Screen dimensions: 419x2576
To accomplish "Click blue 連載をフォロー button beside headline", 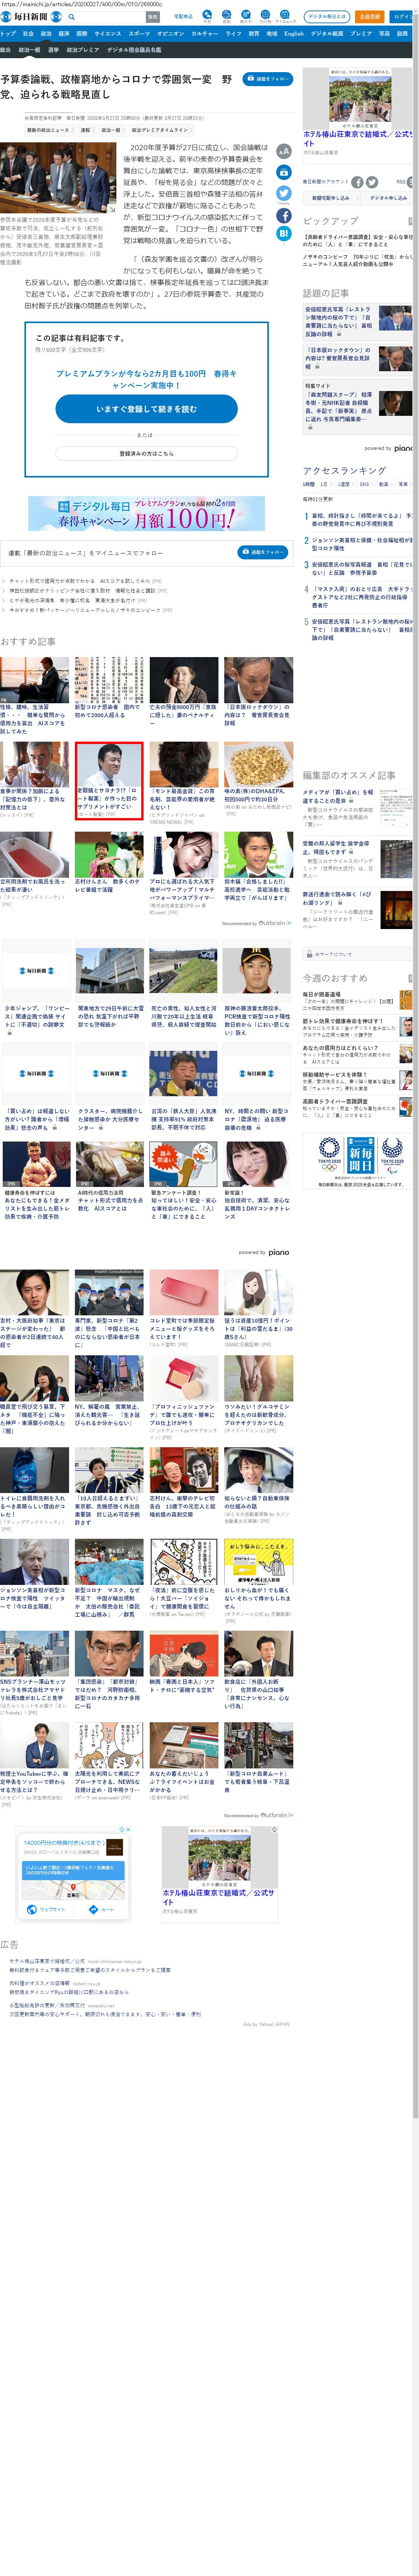I will [x=267, y=78].
